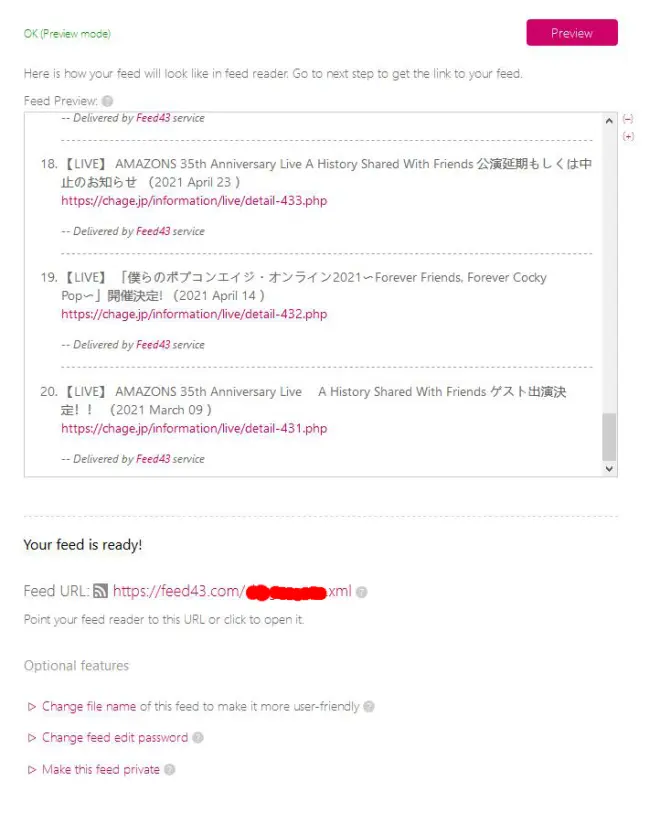Click help icon beside Change file name option
The width and height of the screenshot is (660, 813).
[369, 707]
